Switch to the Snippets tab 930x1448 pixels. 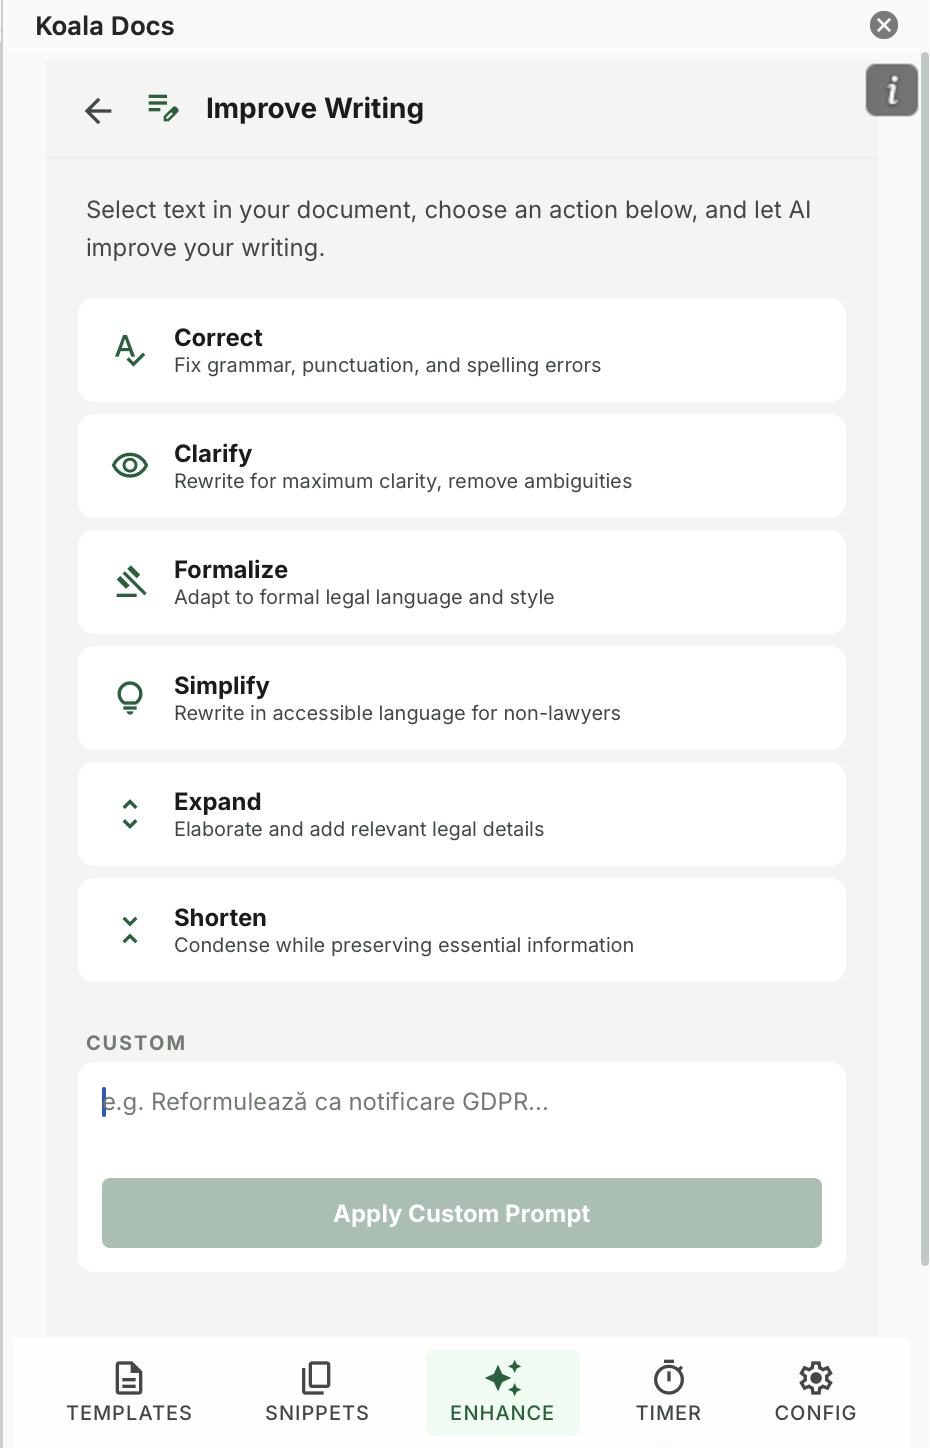point(316,1392)
